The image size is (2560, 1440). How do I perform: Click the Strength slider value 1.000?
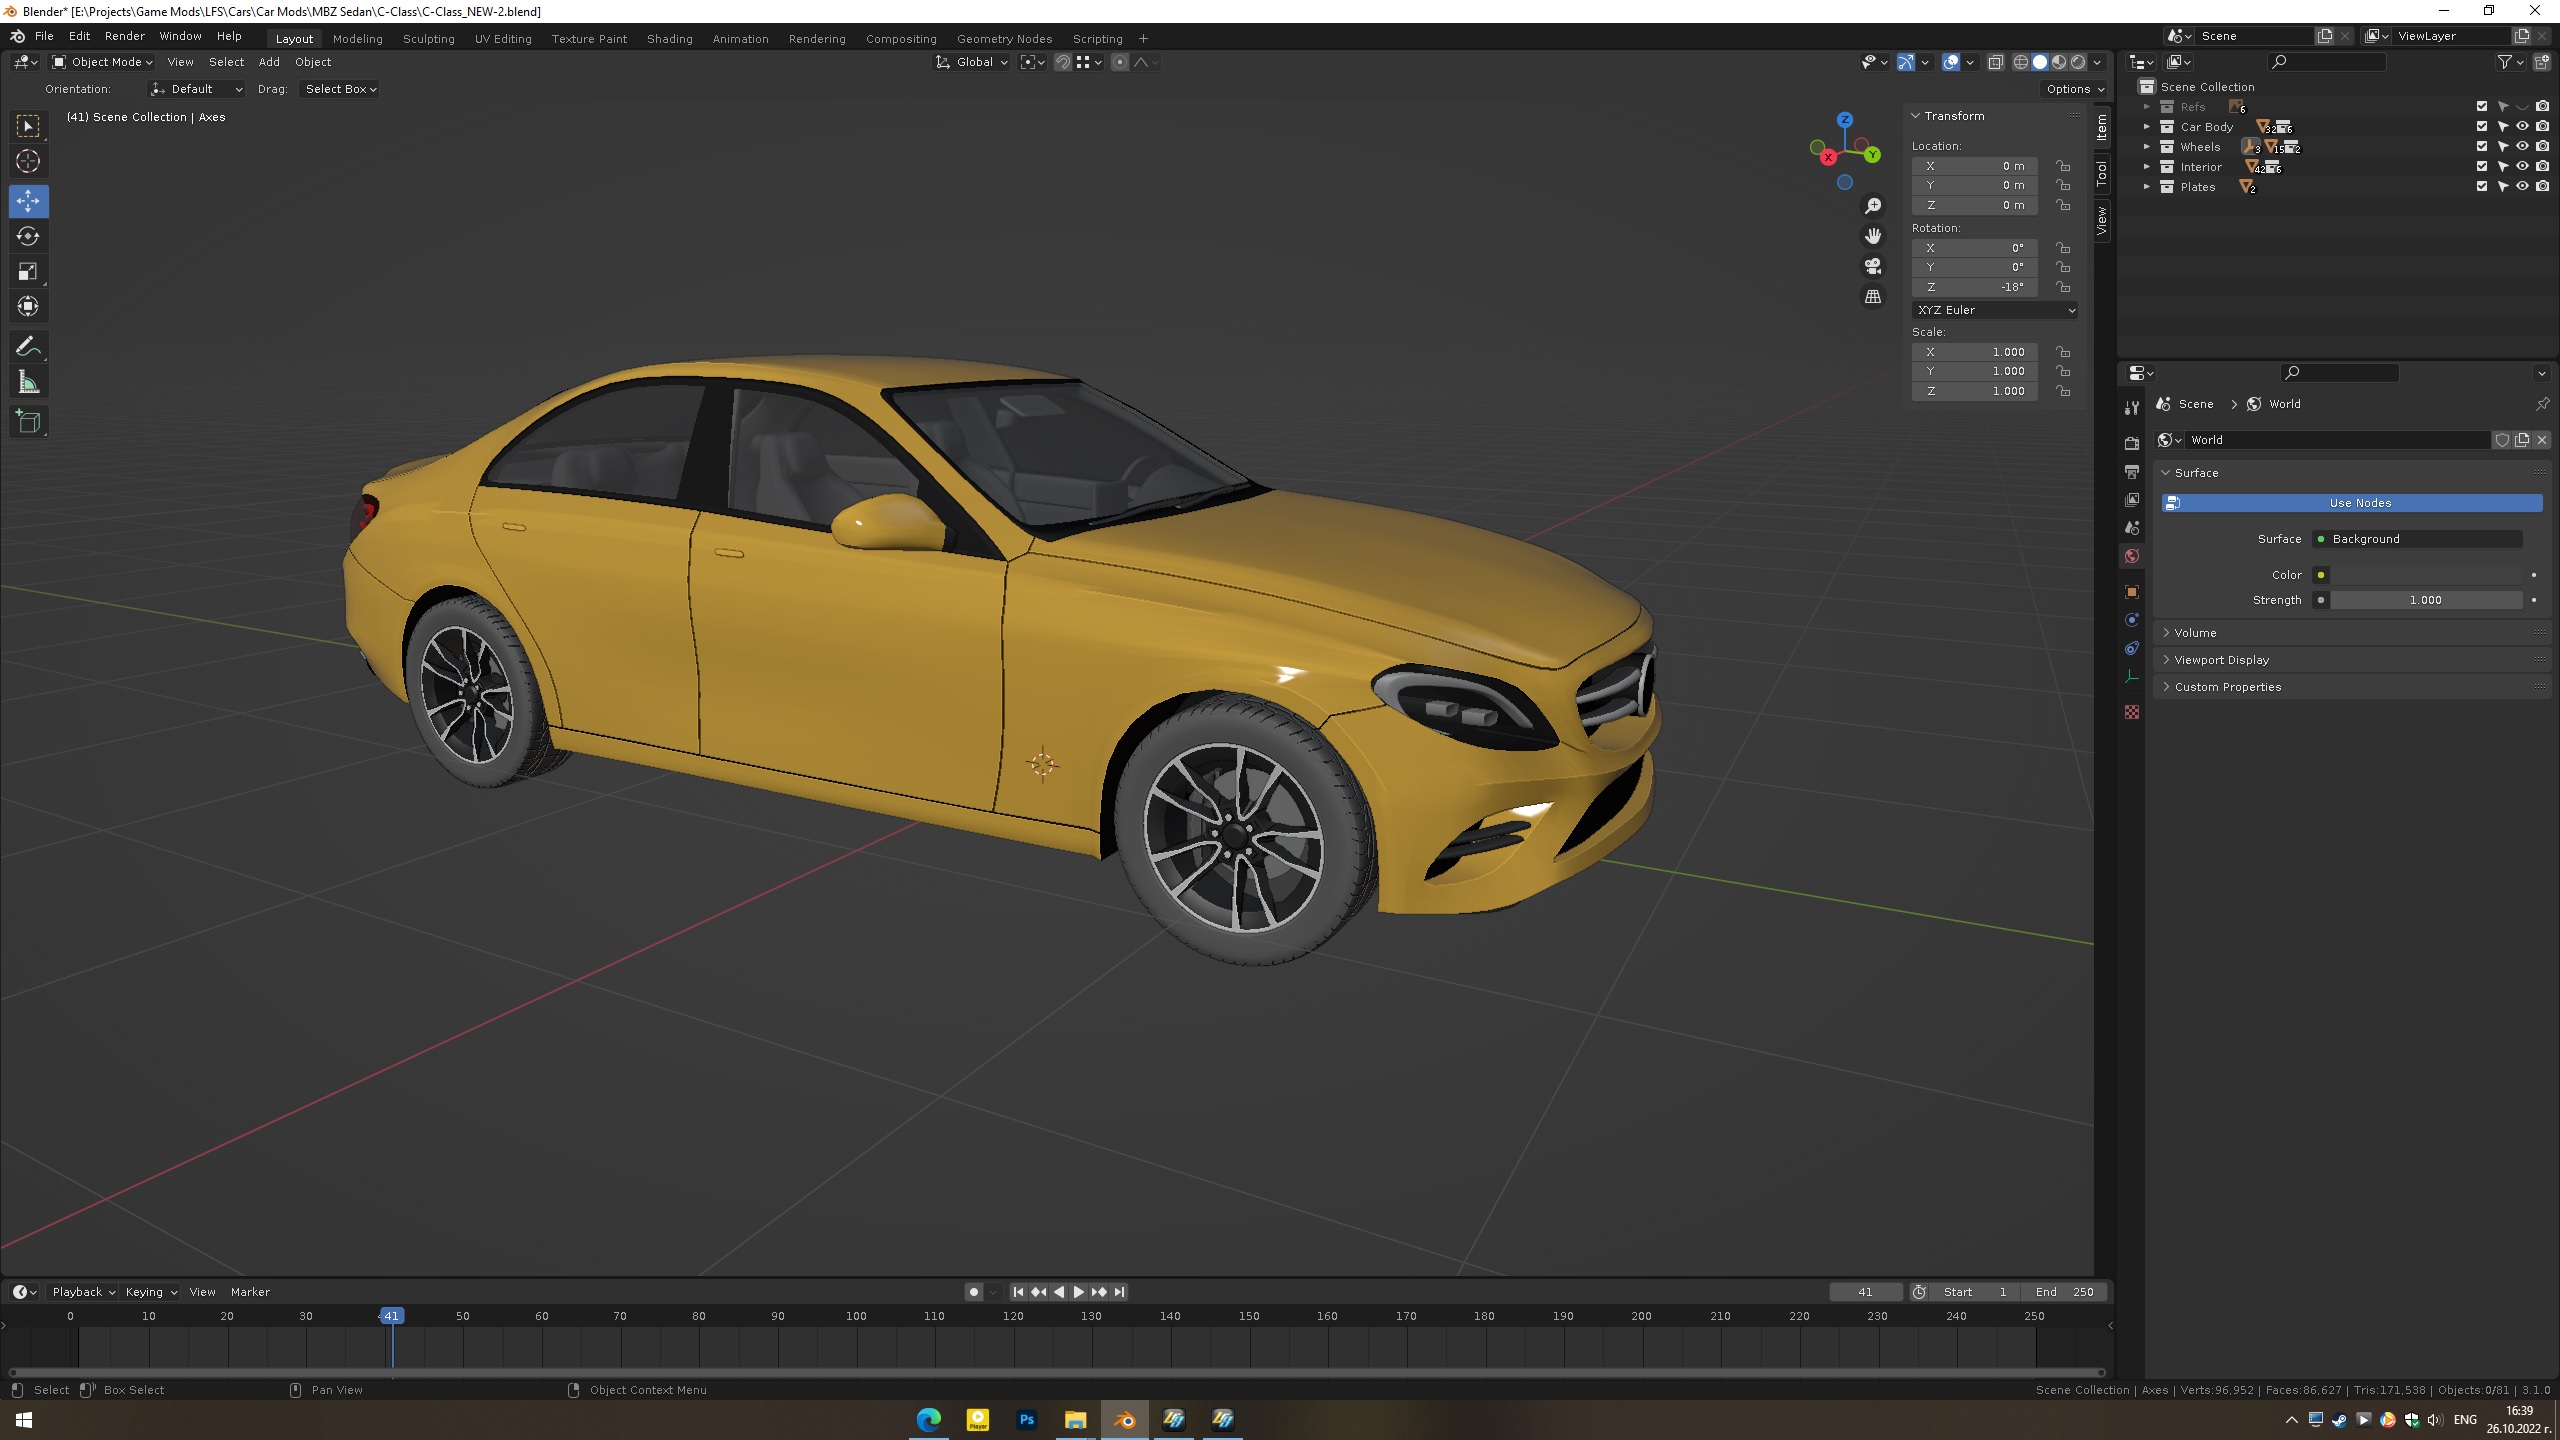[2425, 600]
